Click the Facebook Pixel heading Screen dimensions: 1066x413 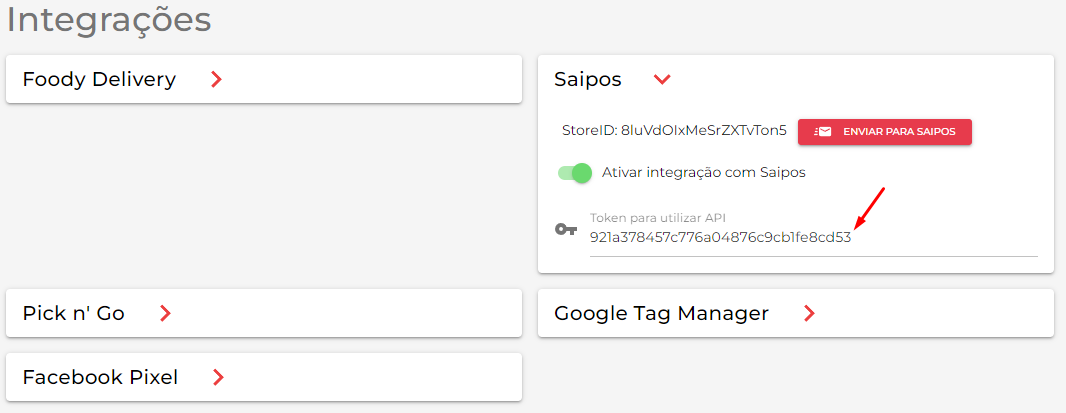pyautogui.click(x=100, y=377)
